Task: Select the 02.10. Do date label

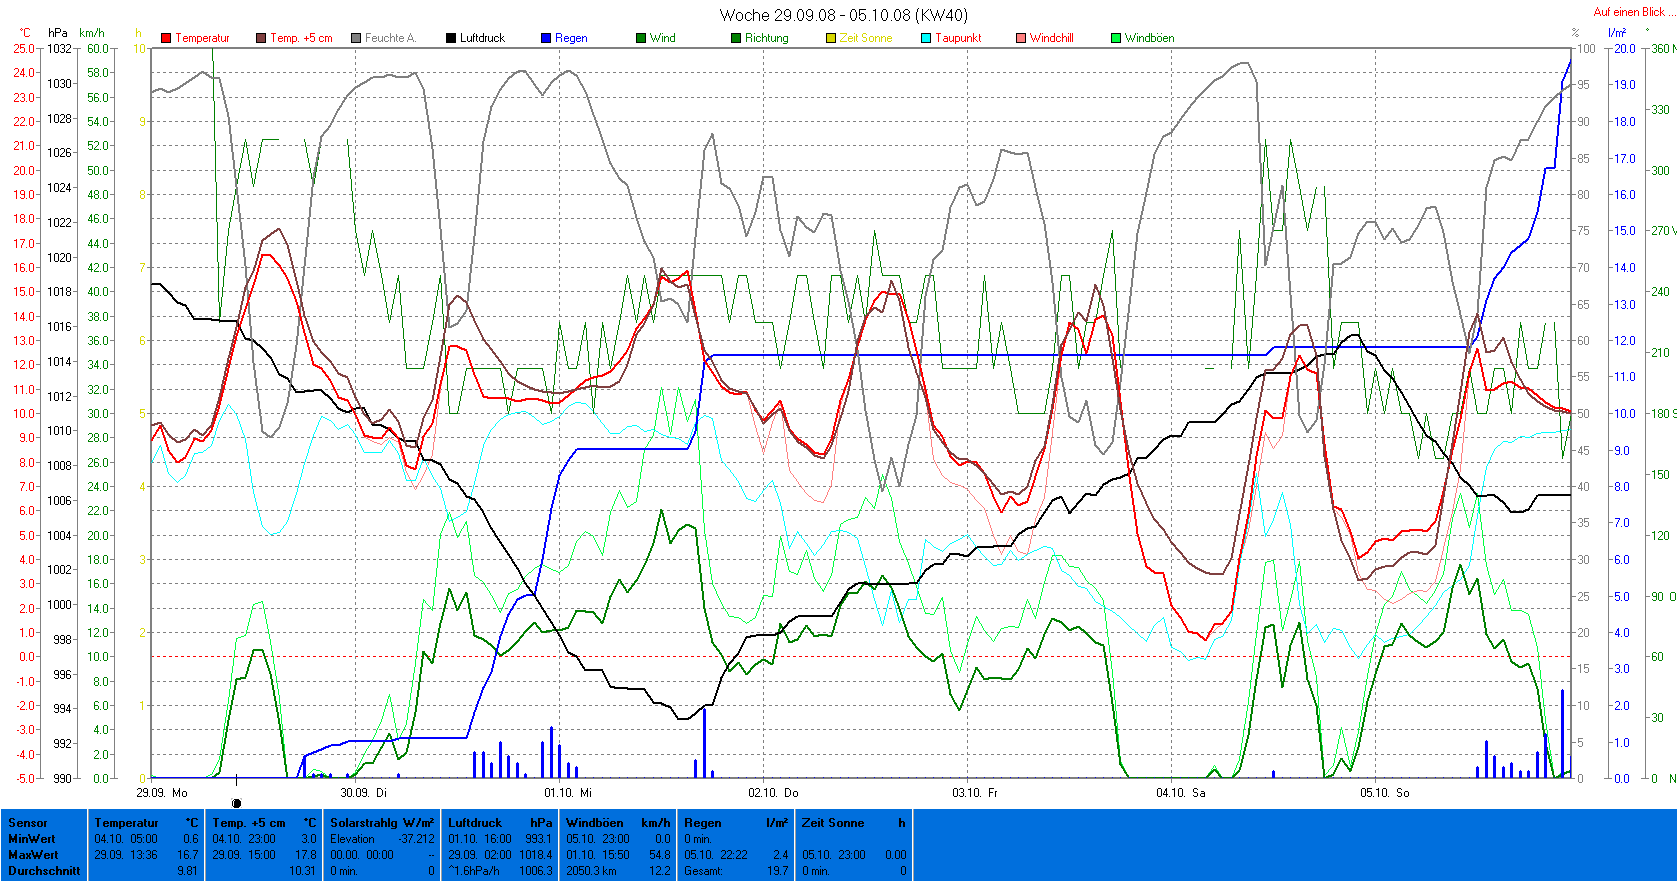Action: pyautogui.click(x=773, y=792)
